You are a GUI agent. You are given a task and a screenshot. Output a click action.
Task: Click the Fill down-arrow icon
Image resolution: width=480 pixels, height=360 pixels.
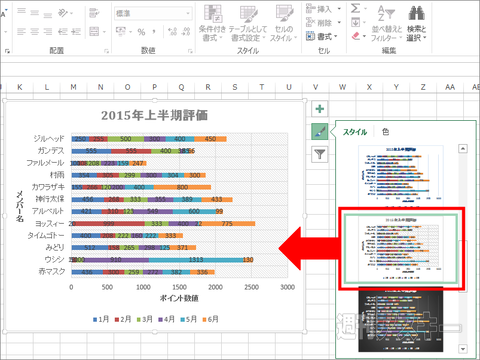coord(356,22)
